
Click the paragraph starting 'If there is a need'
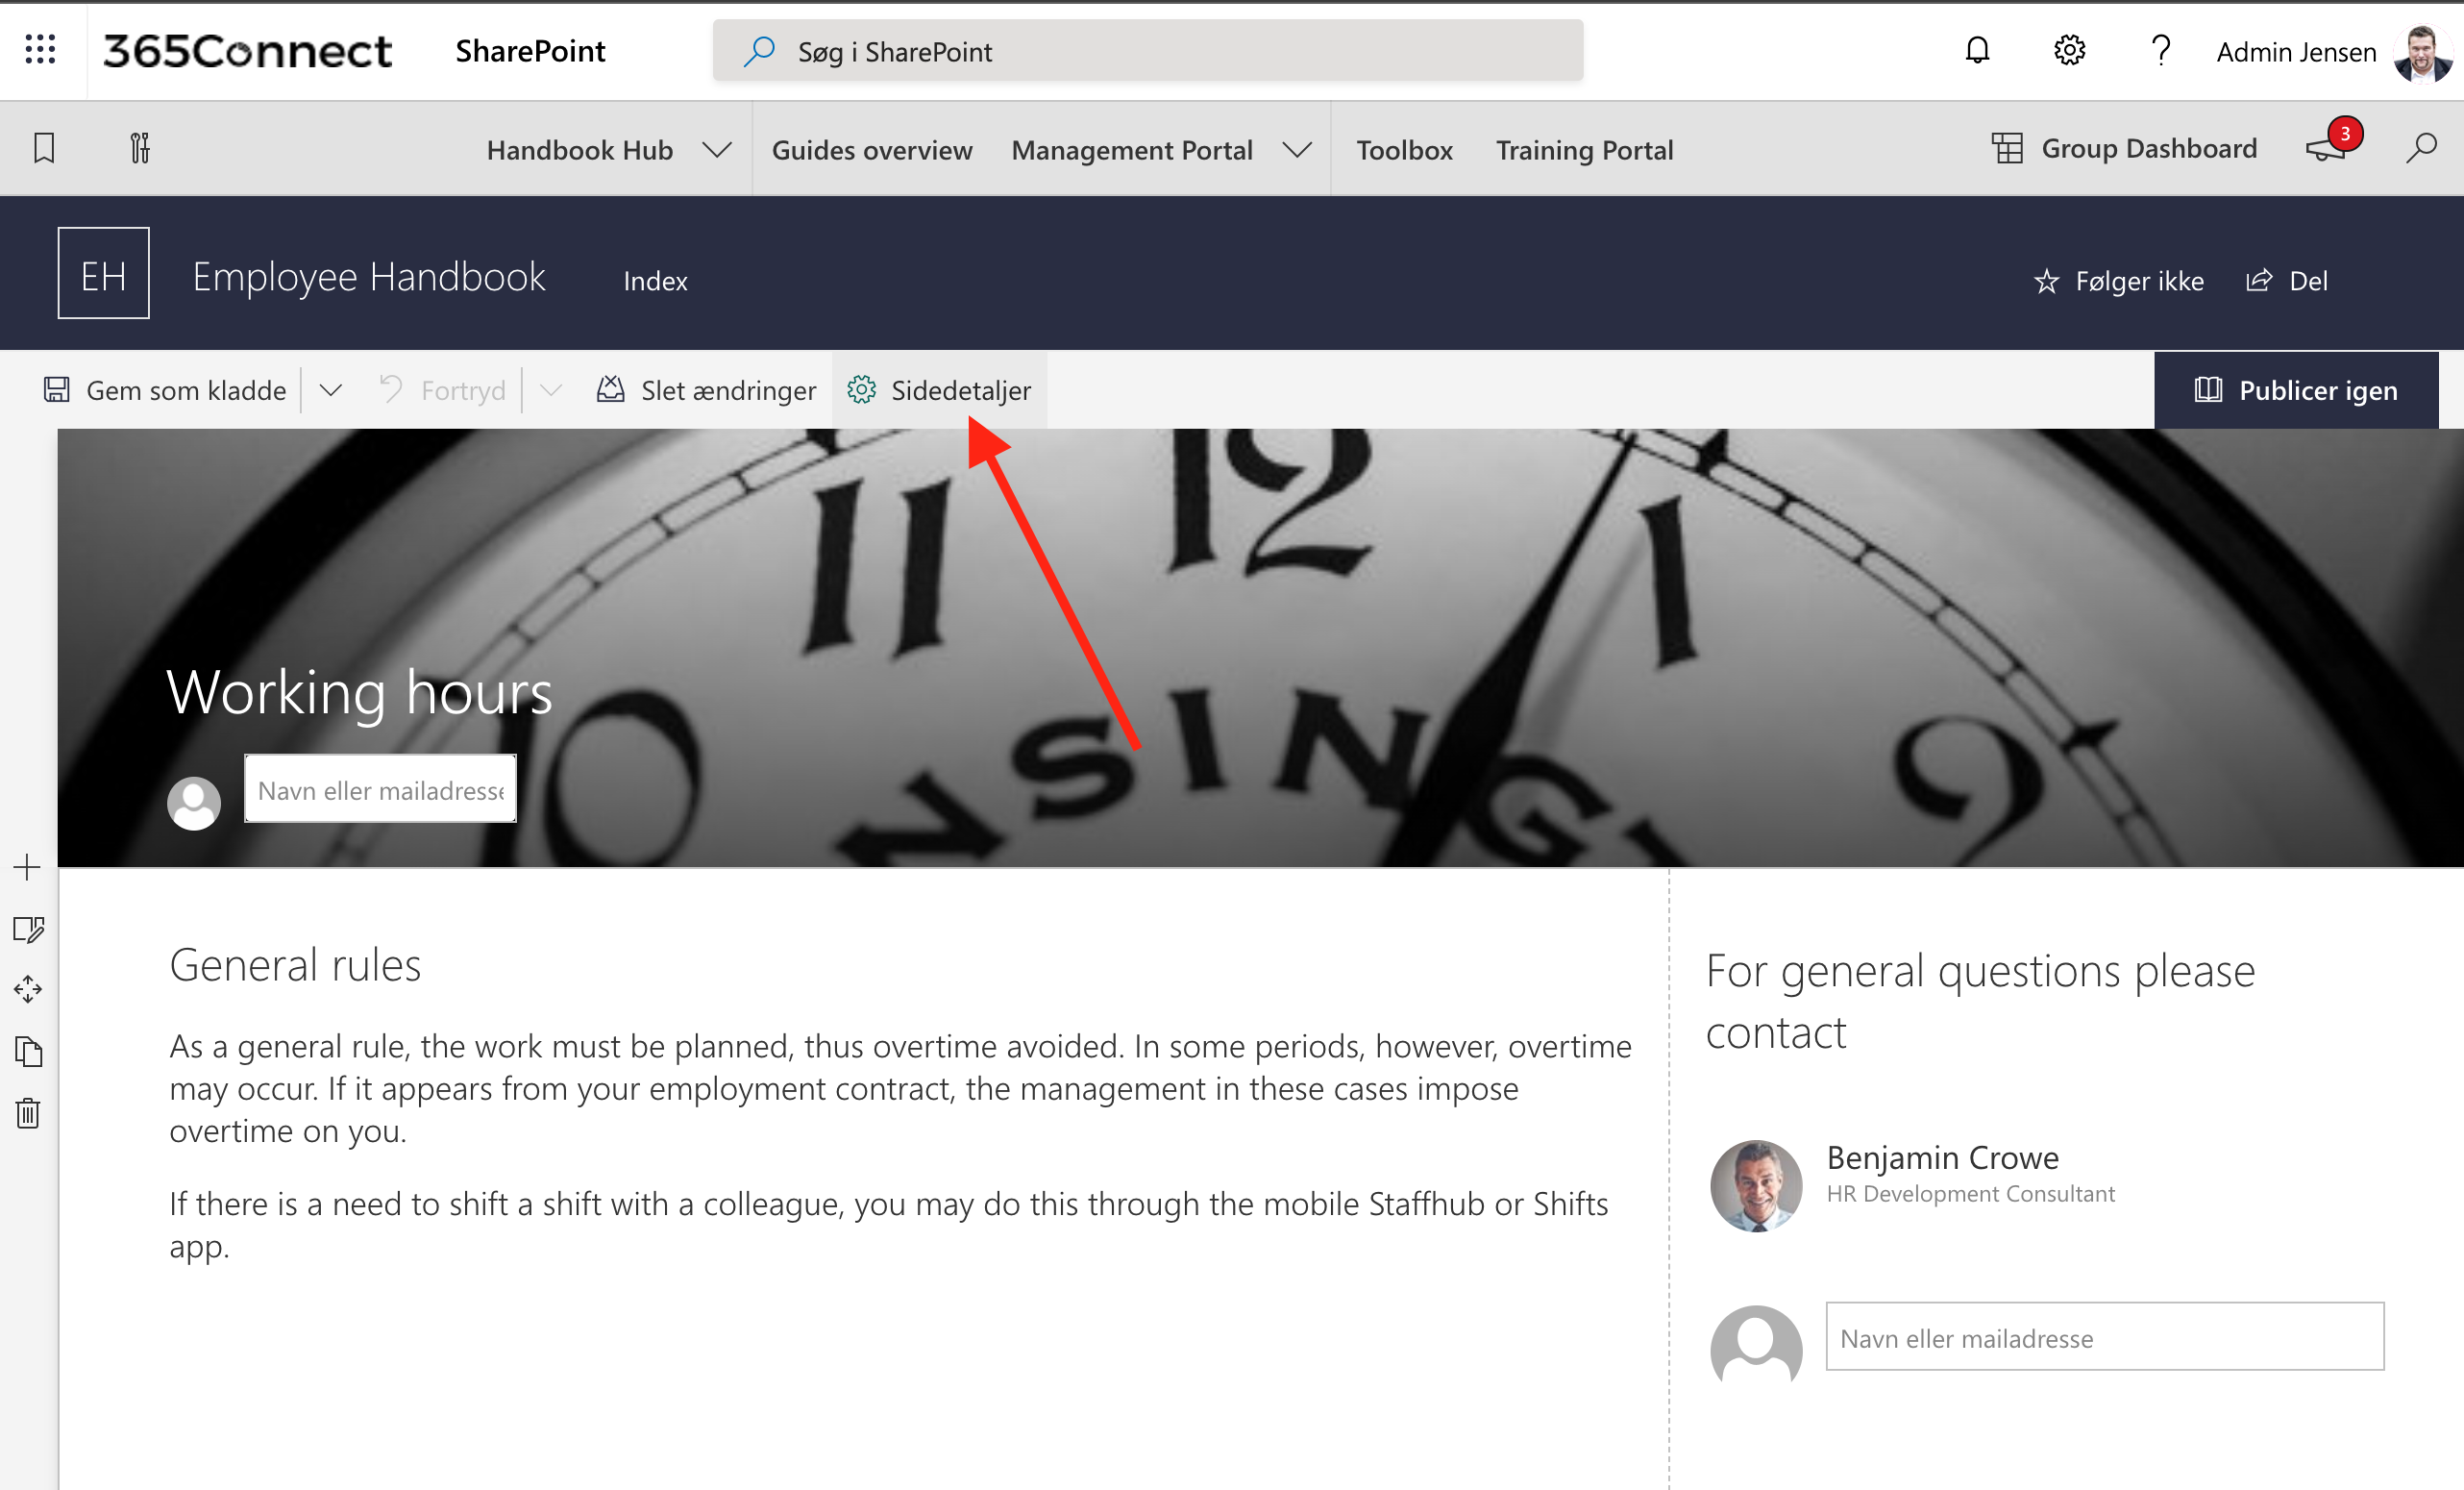(x=889, y=1225)
